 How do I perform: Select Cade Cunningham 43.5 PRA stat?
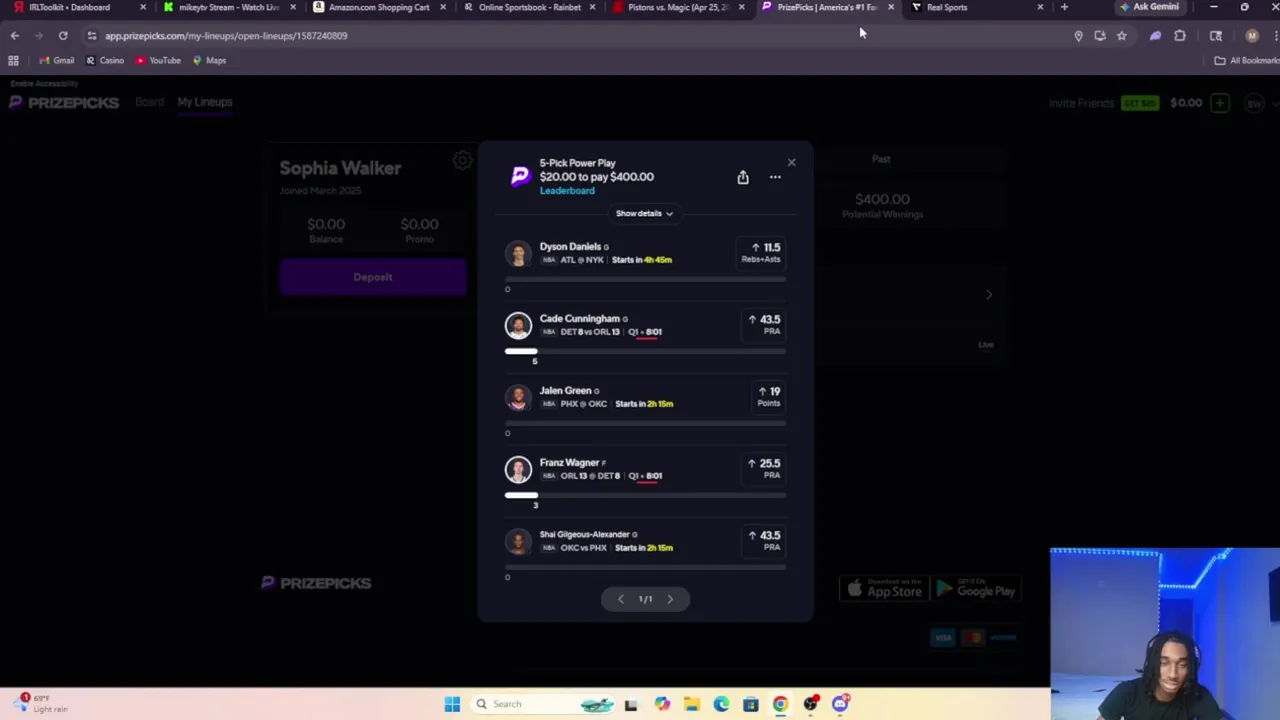(764, 325)
